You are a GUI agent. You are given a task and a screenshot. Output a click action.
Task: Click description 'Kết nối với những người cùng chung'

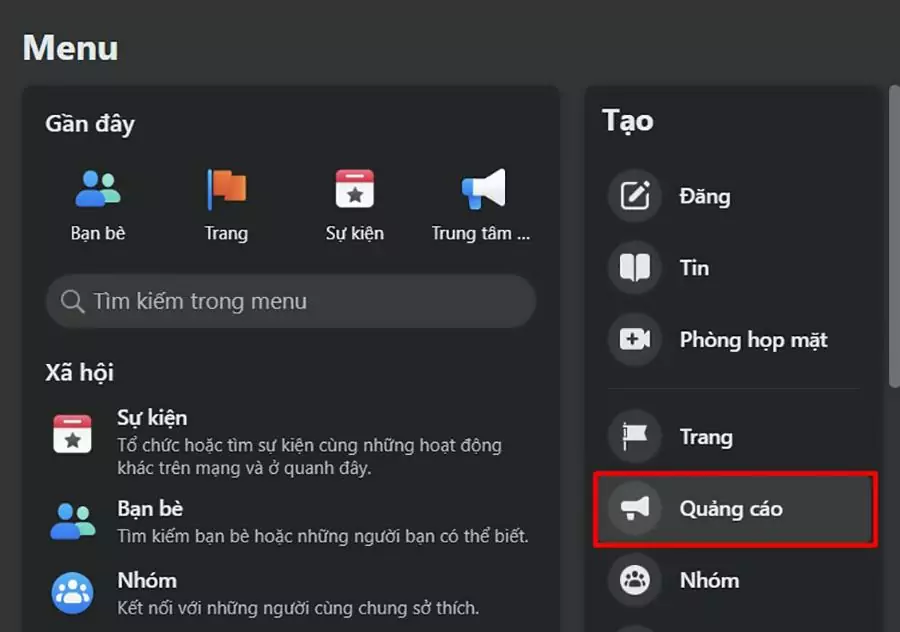(298, 608)
